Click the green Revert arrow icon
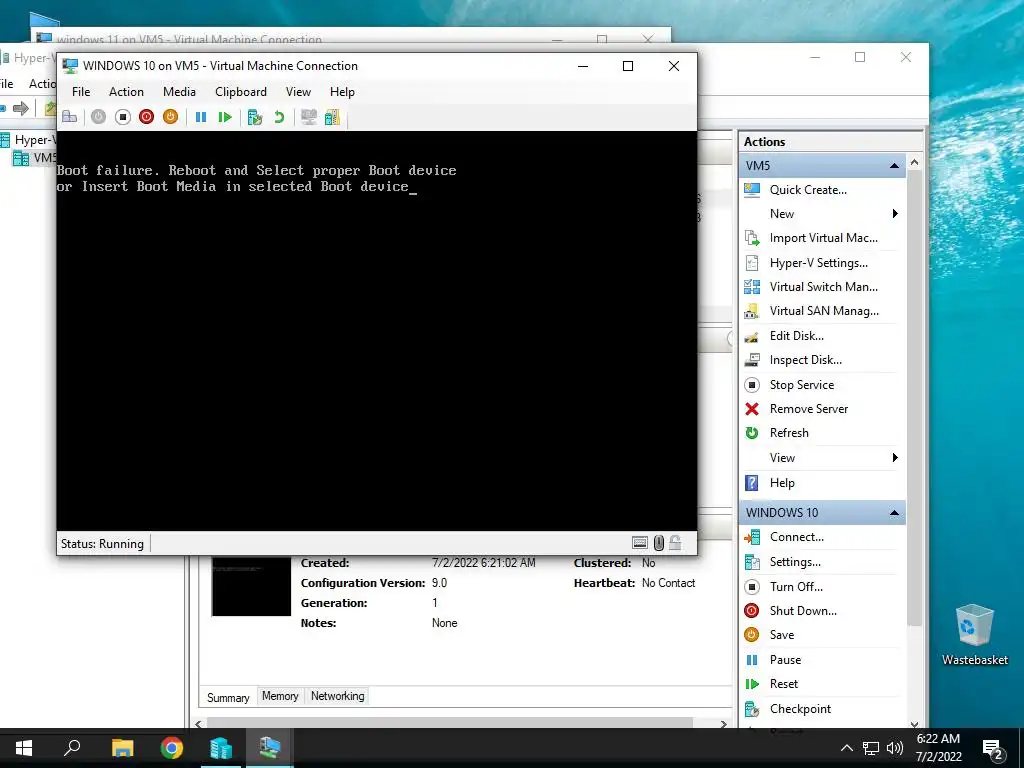The image size is (1024, 768). 279,117
